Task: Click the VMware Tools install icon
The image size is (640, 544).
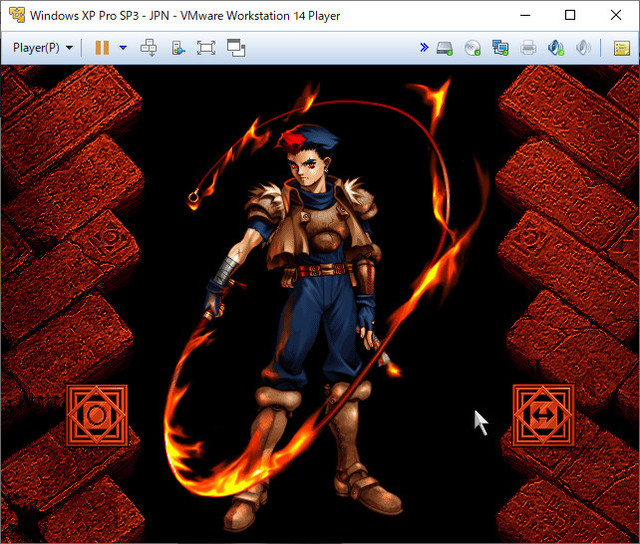Action: click(x=178, y=48)
